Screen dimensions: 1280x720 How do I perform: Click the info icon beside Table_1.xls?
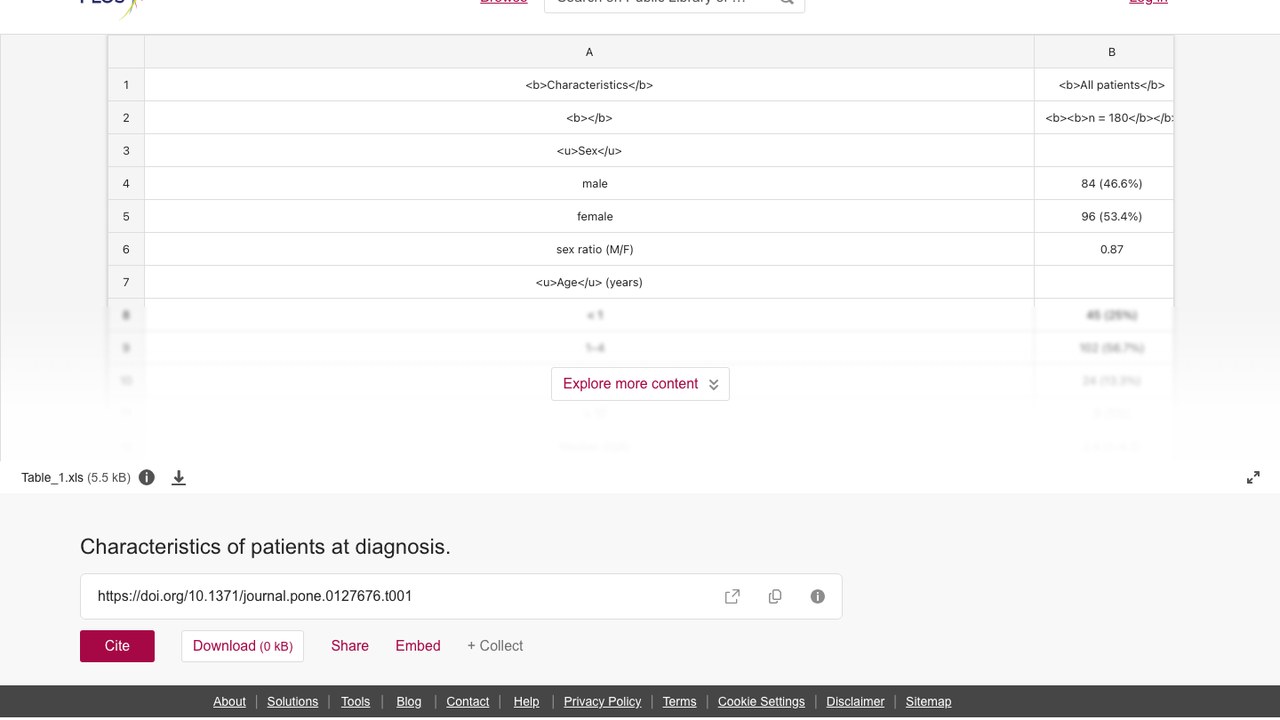point(147,477)
